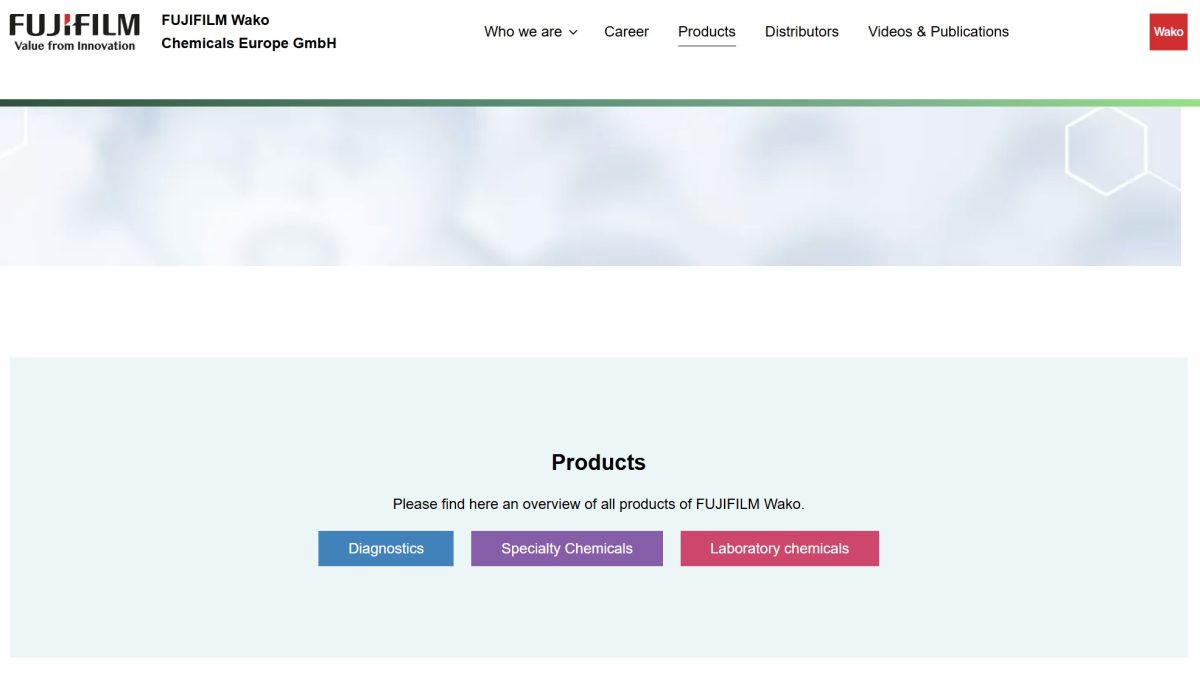
Task: Click the FUJIFILM logo
Action: tap(75, 32)
